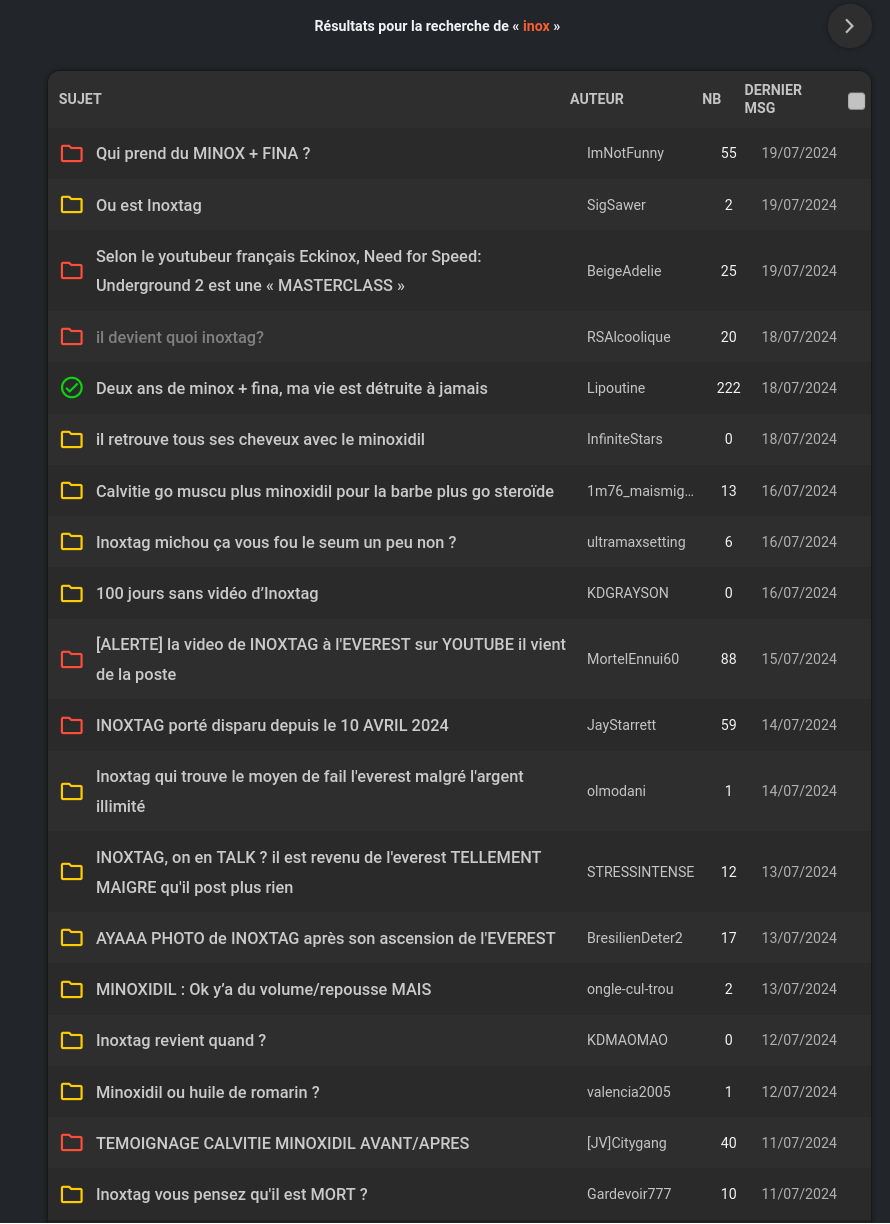Open author profile 'STRESSINTENSE'

coord(640,872)
